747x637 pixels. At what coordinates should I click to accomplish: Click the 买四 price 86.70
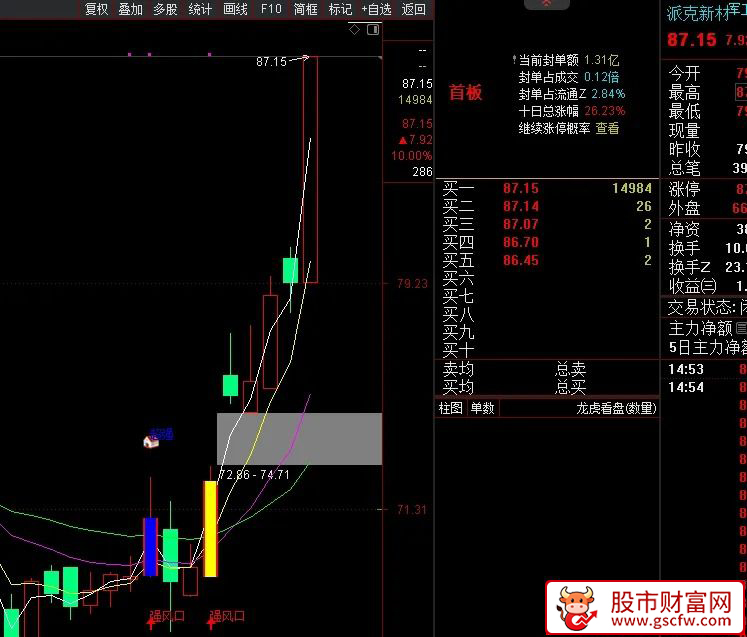pos(521,243)
